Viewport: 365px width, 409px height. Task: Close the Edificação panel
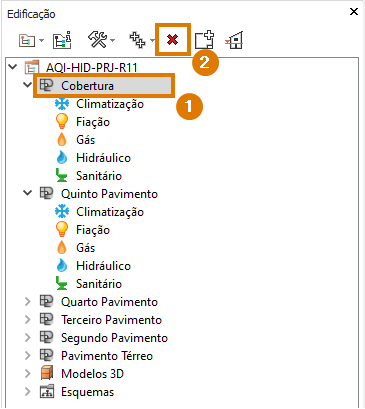click(x=354, y=12)
